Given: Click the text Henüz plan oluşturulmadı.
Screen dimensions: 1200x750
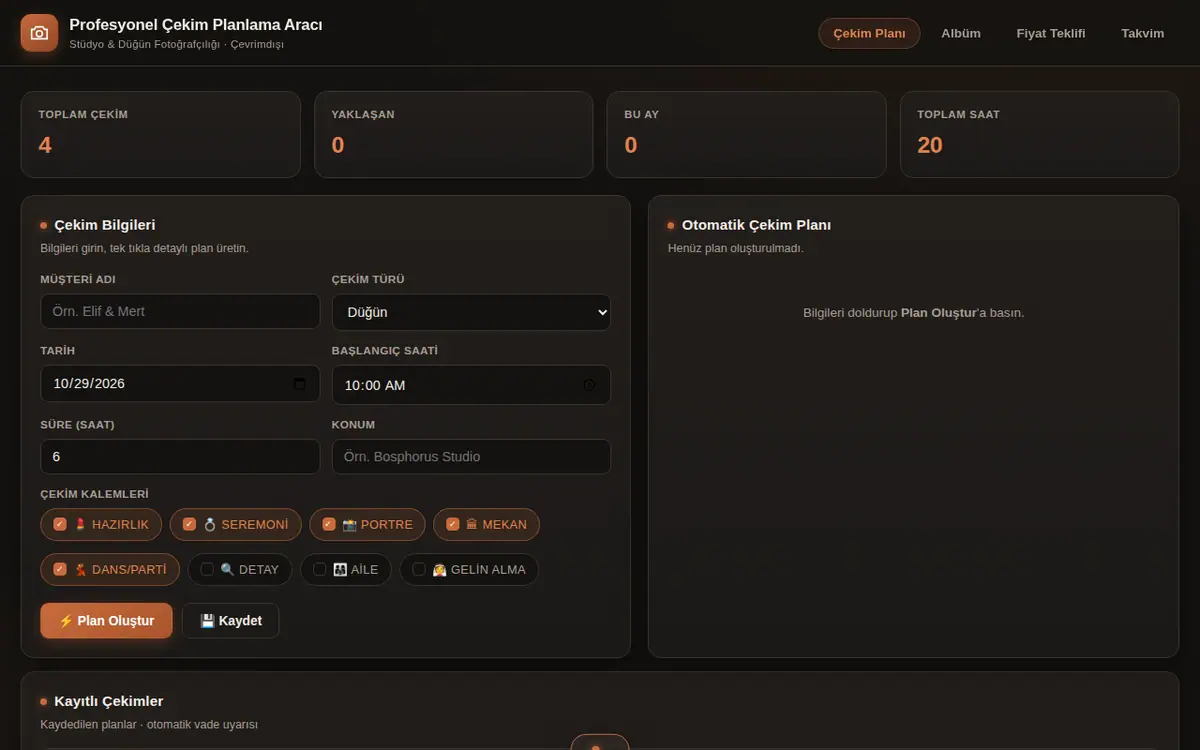Looking at the screenshot, I should (736, 248).
